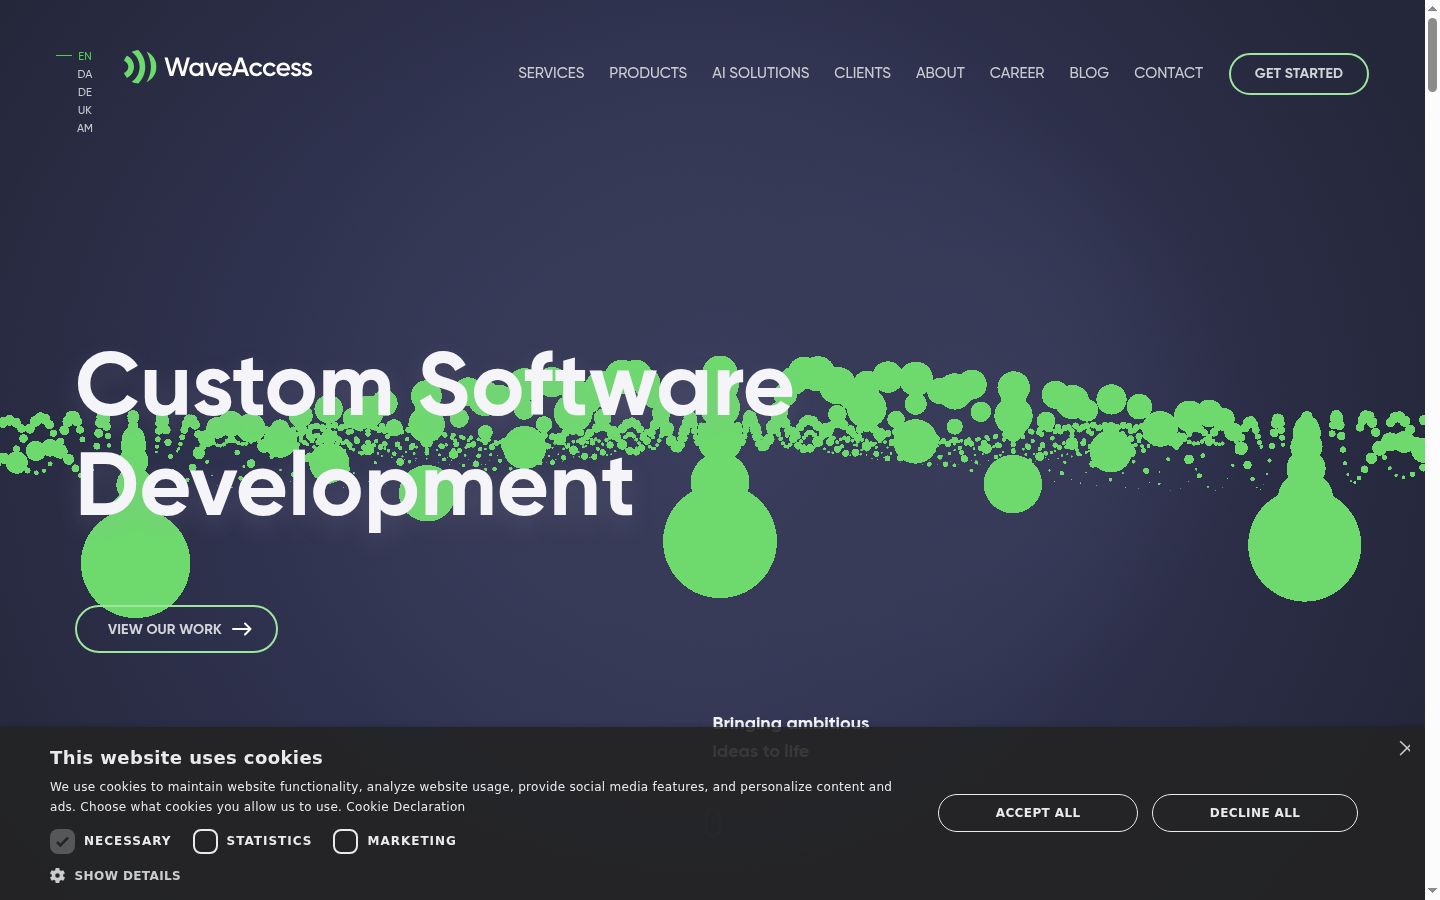Click 'Bringing ambitious ideas to life' text

(x=790, y=737)
